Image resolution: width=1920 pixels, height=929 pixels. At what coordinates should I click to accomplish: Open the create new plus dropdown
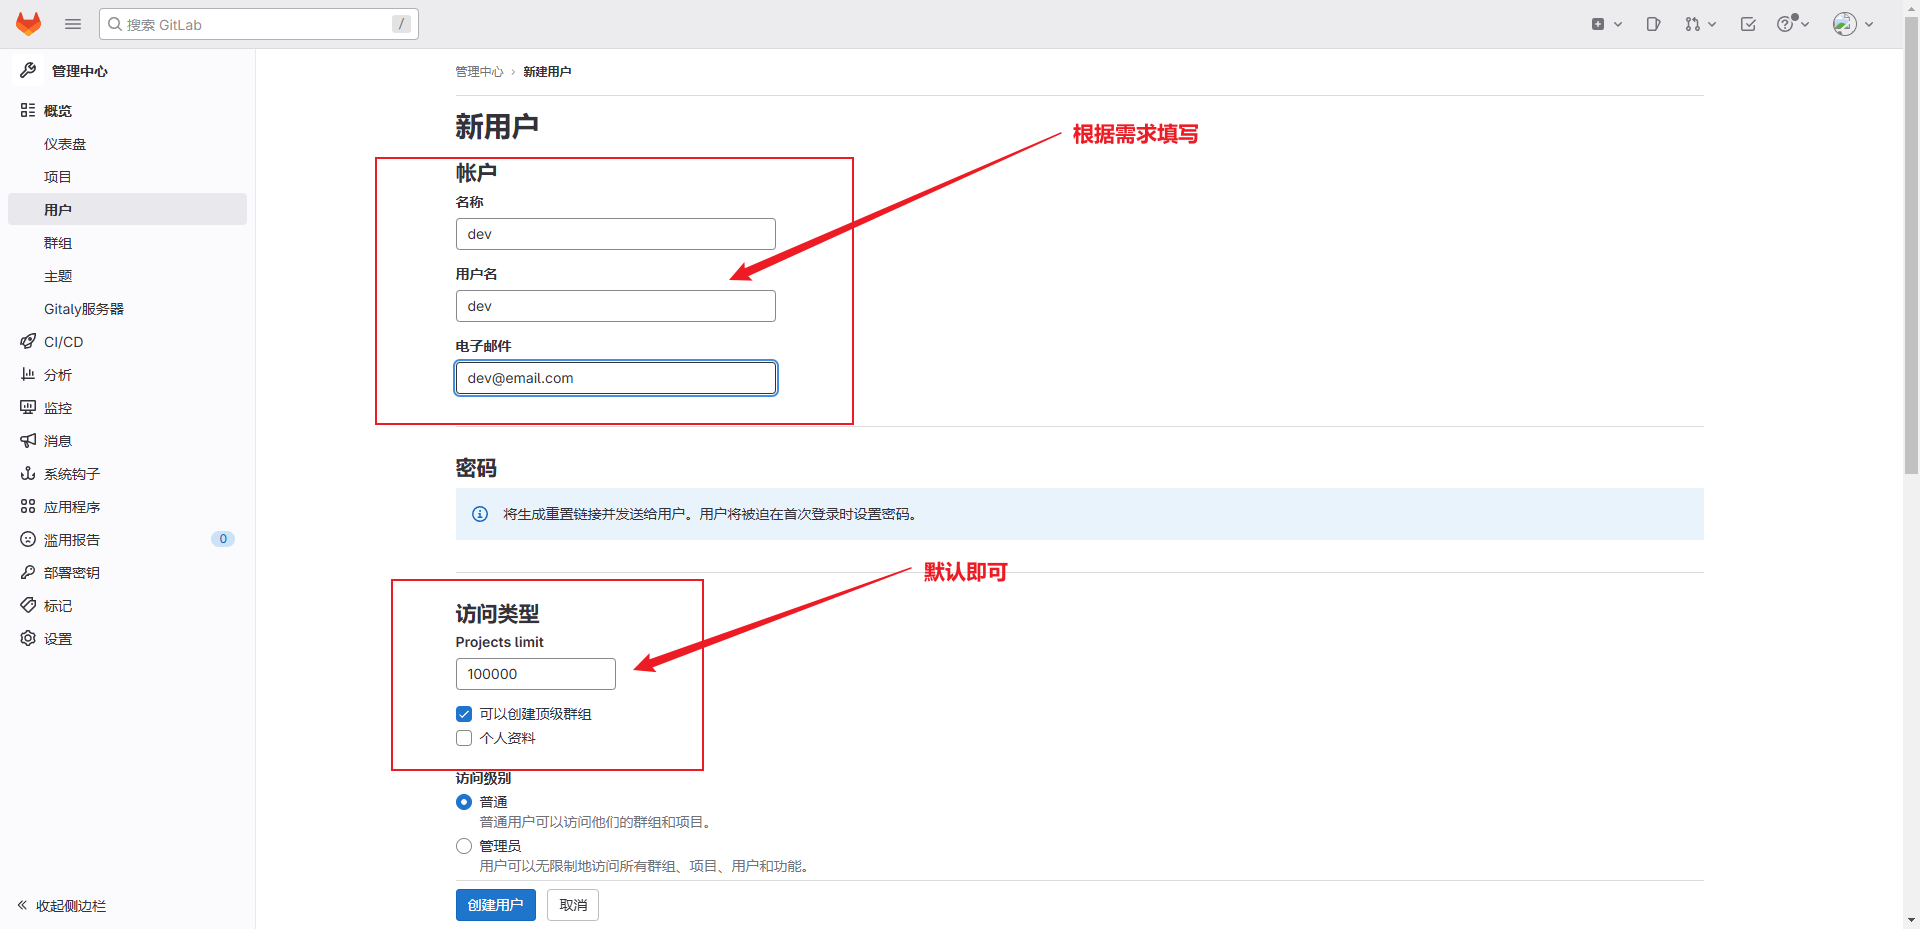tap(1606, 24)
